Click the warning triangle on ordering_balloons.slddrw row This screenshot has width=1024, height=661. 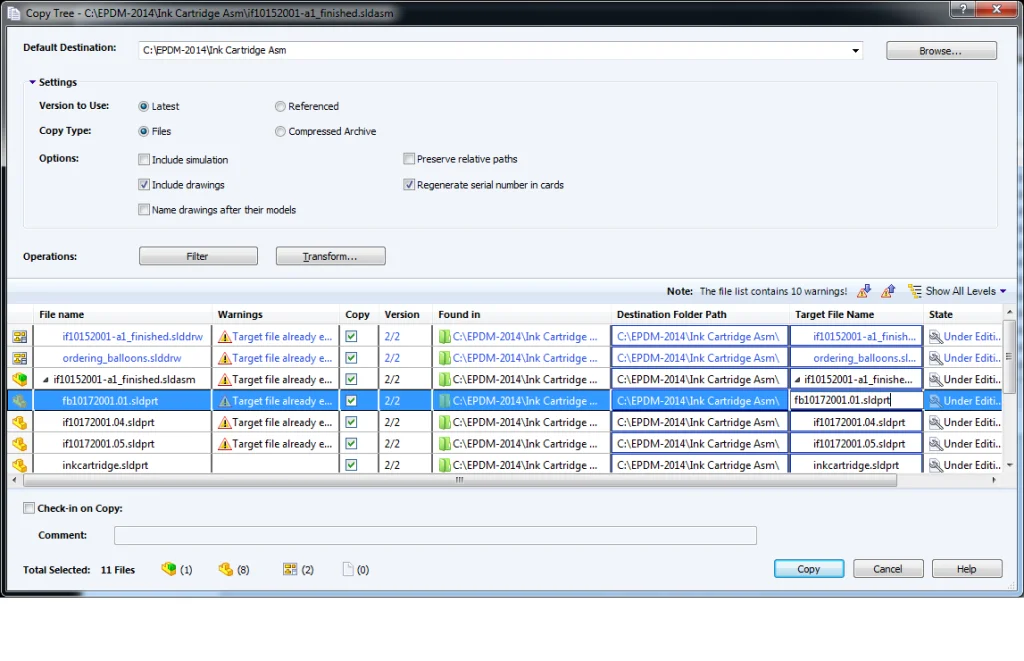point(222,357)
